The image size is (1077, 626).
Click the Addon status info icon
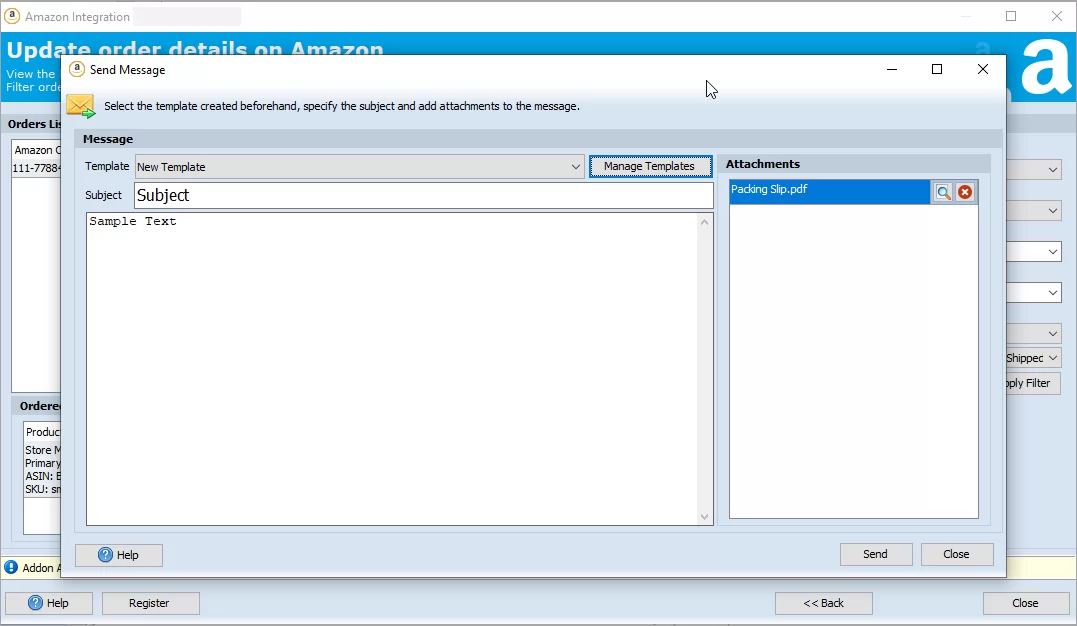pyautogui.click(x=10, y=567)
